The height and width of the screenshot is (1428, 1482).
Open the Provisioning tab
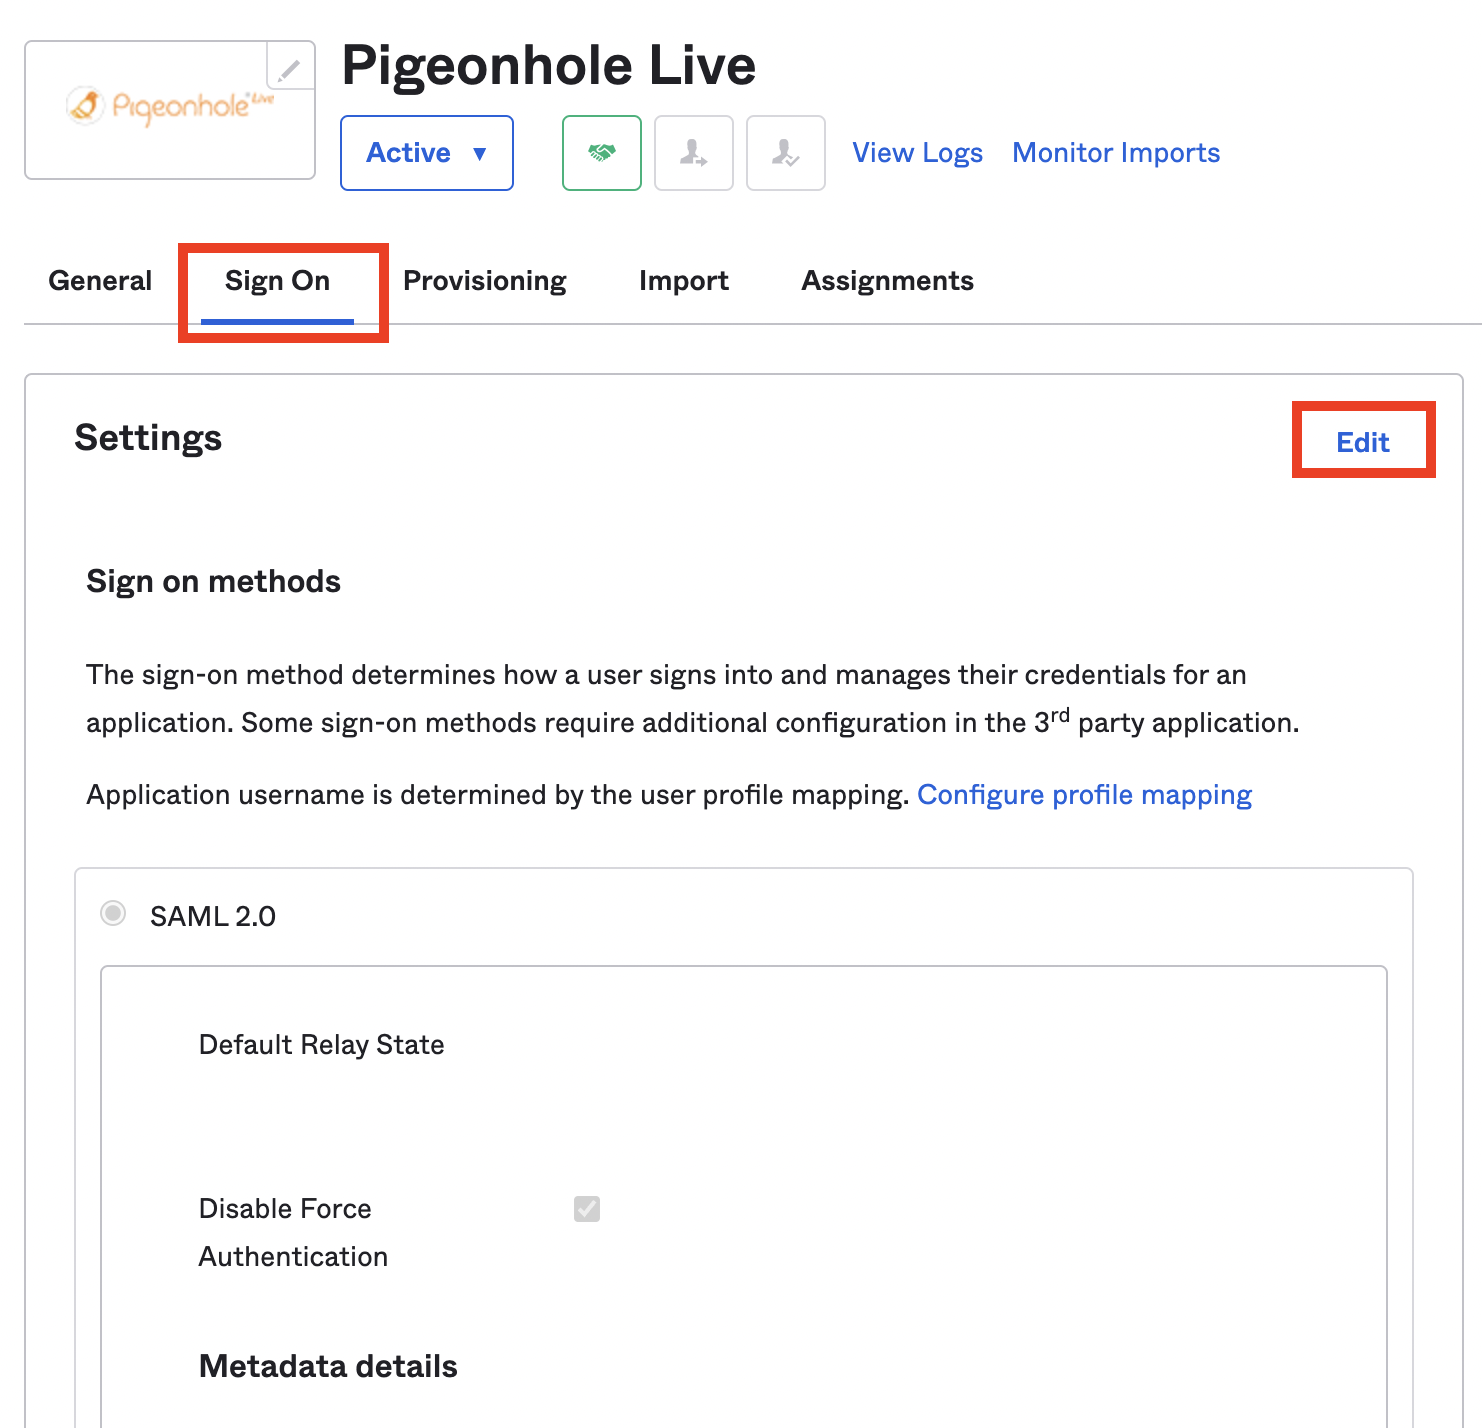point(485,281)
